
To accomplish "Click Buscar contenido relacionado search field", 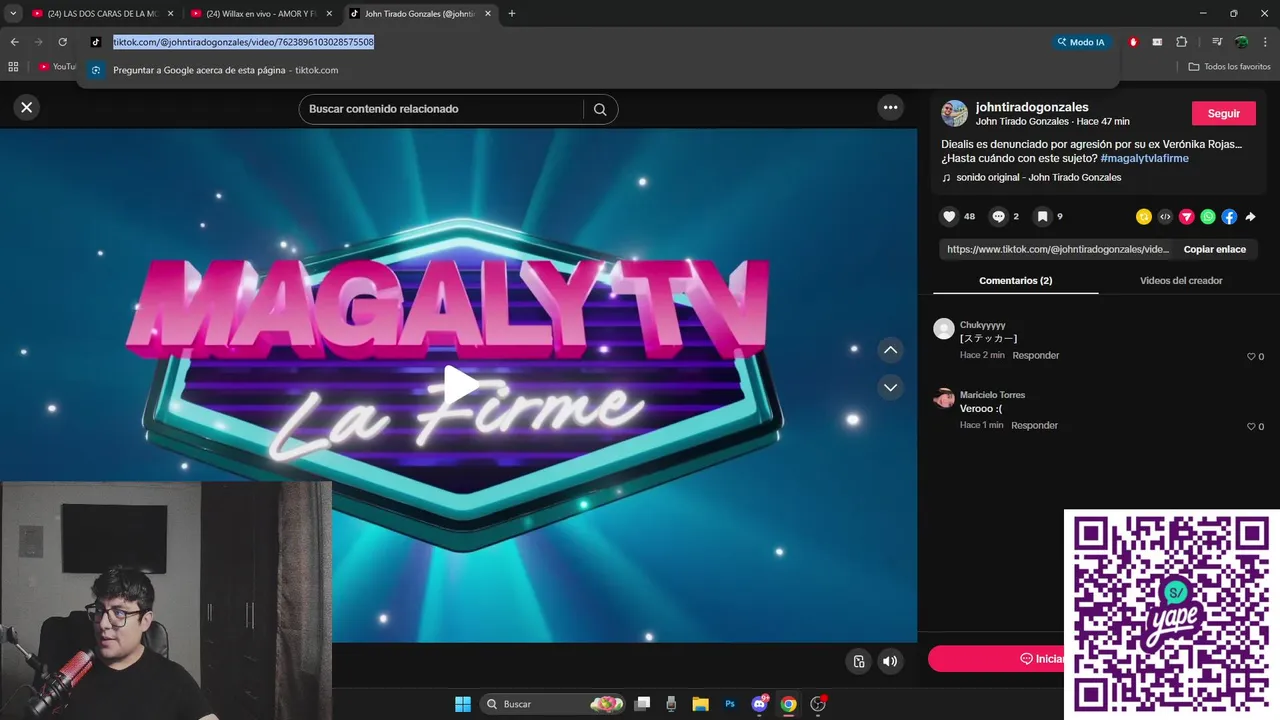I will click(440, 109).
